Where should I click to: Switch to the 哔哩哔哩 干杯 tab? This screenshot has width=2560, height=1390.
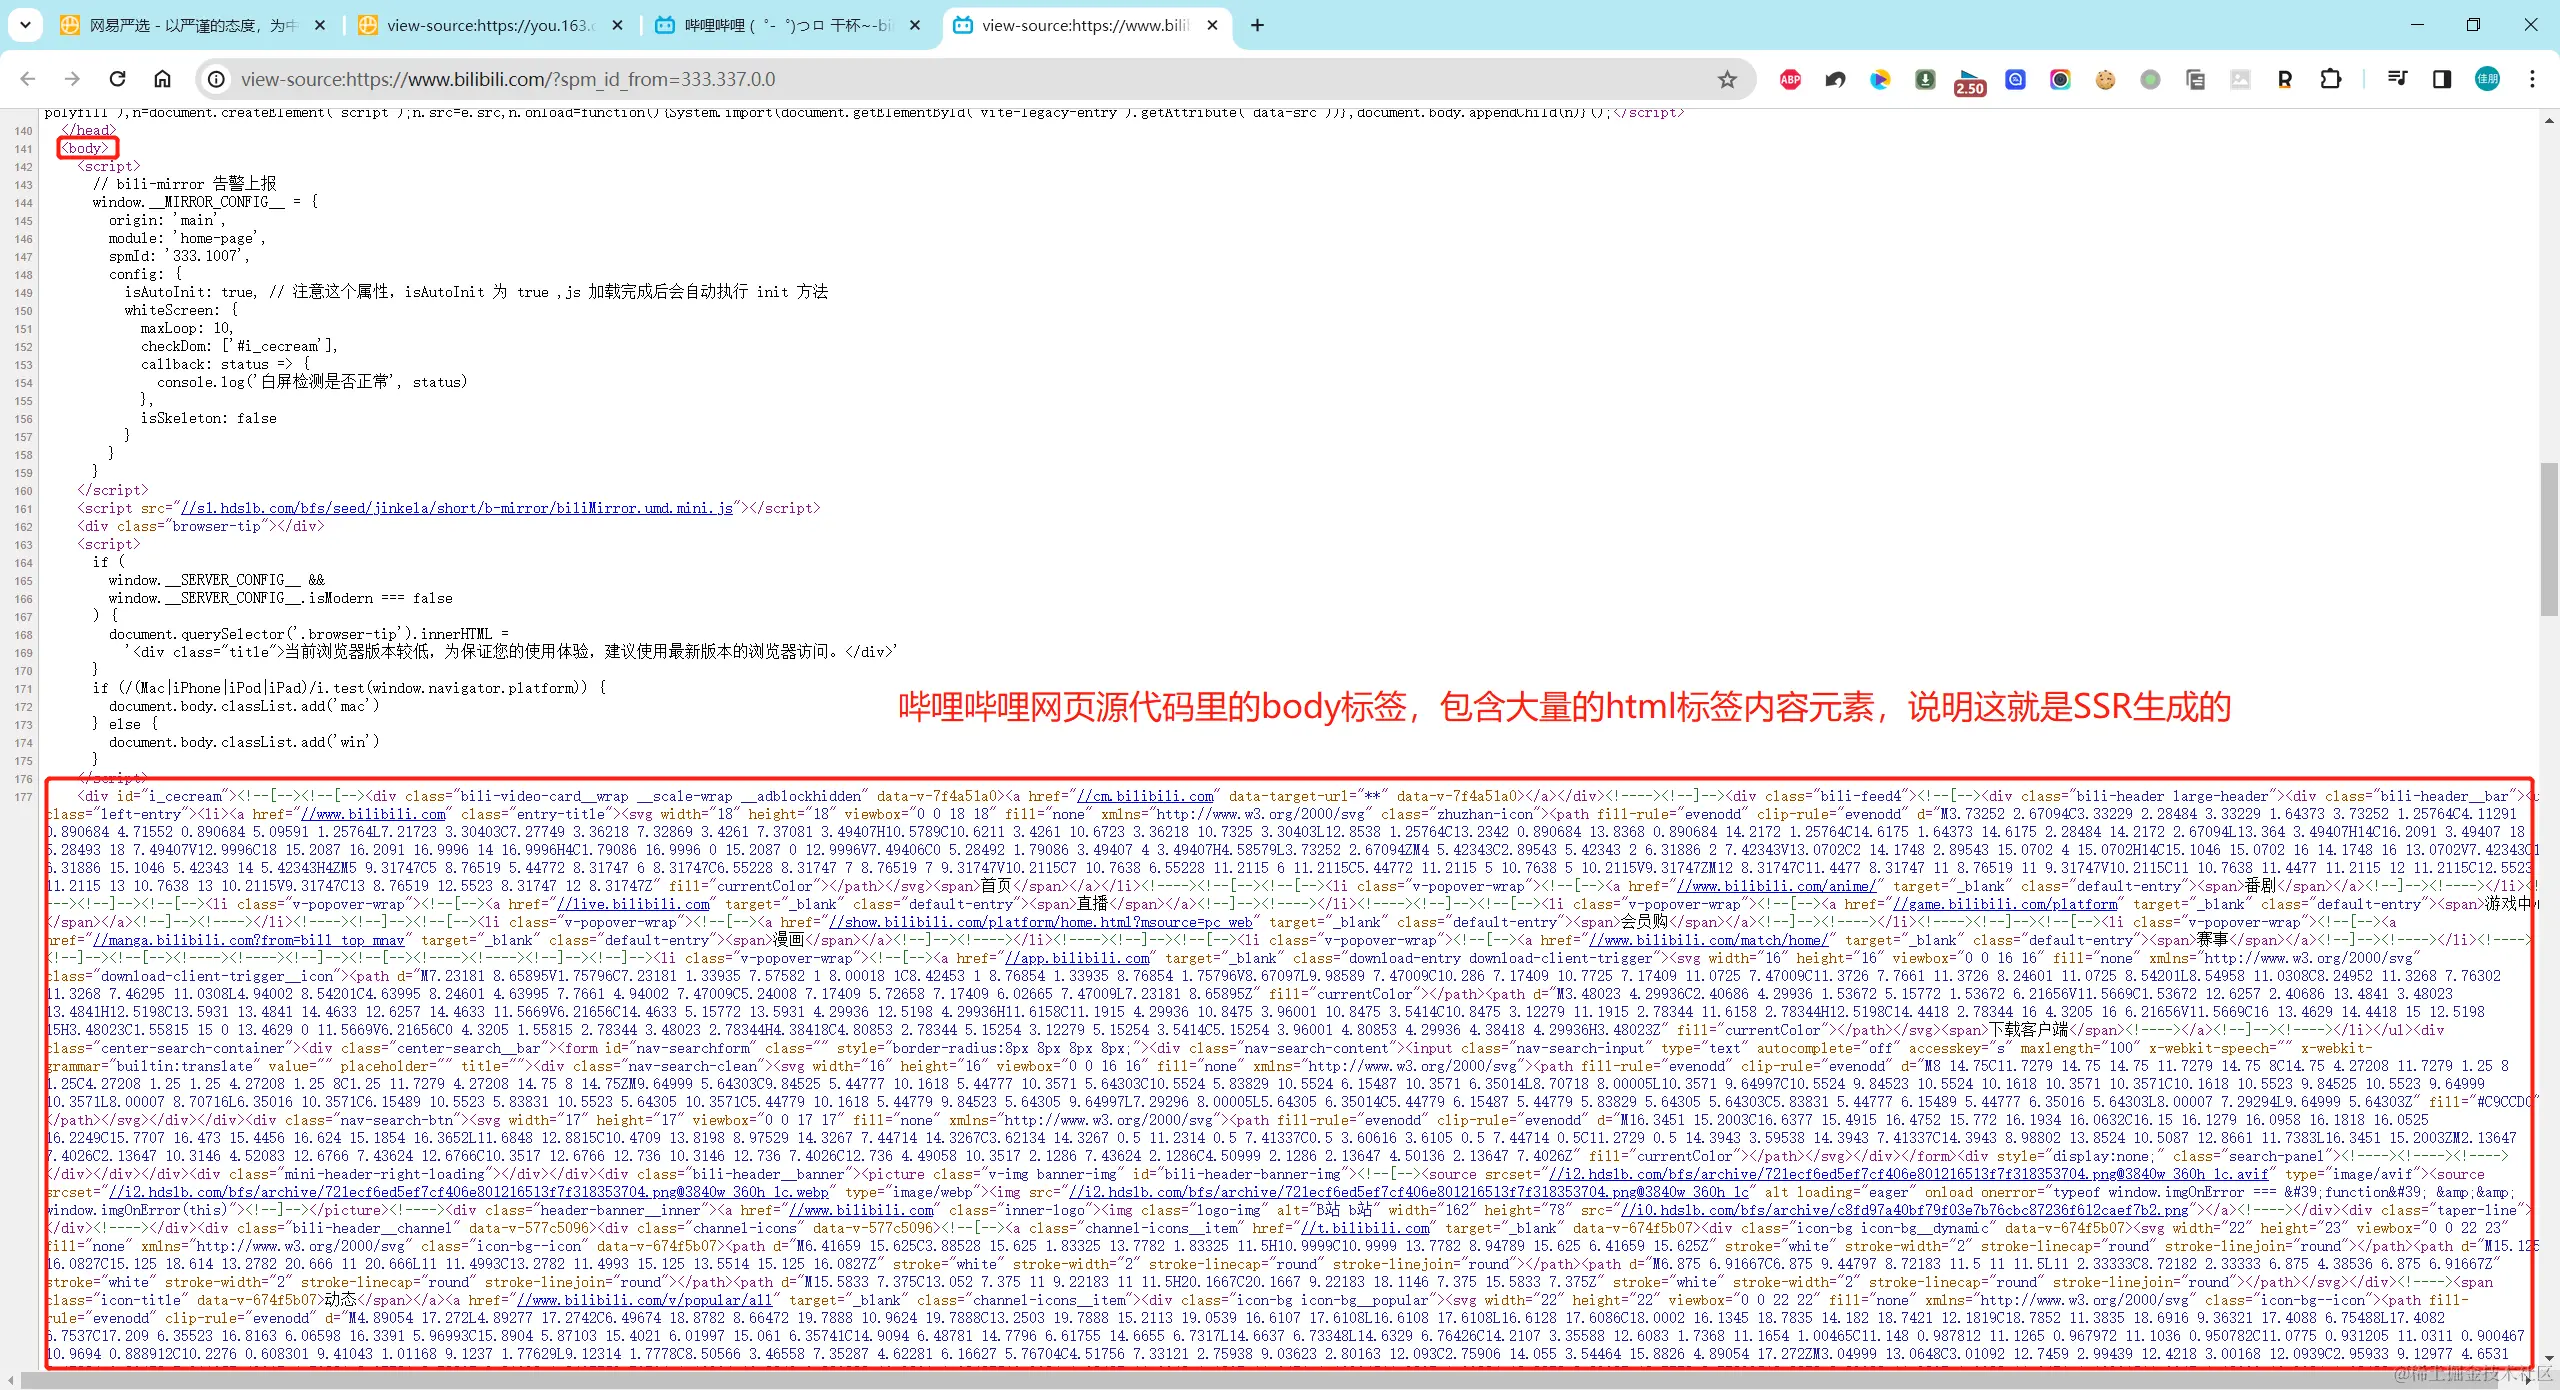point(789,25)
